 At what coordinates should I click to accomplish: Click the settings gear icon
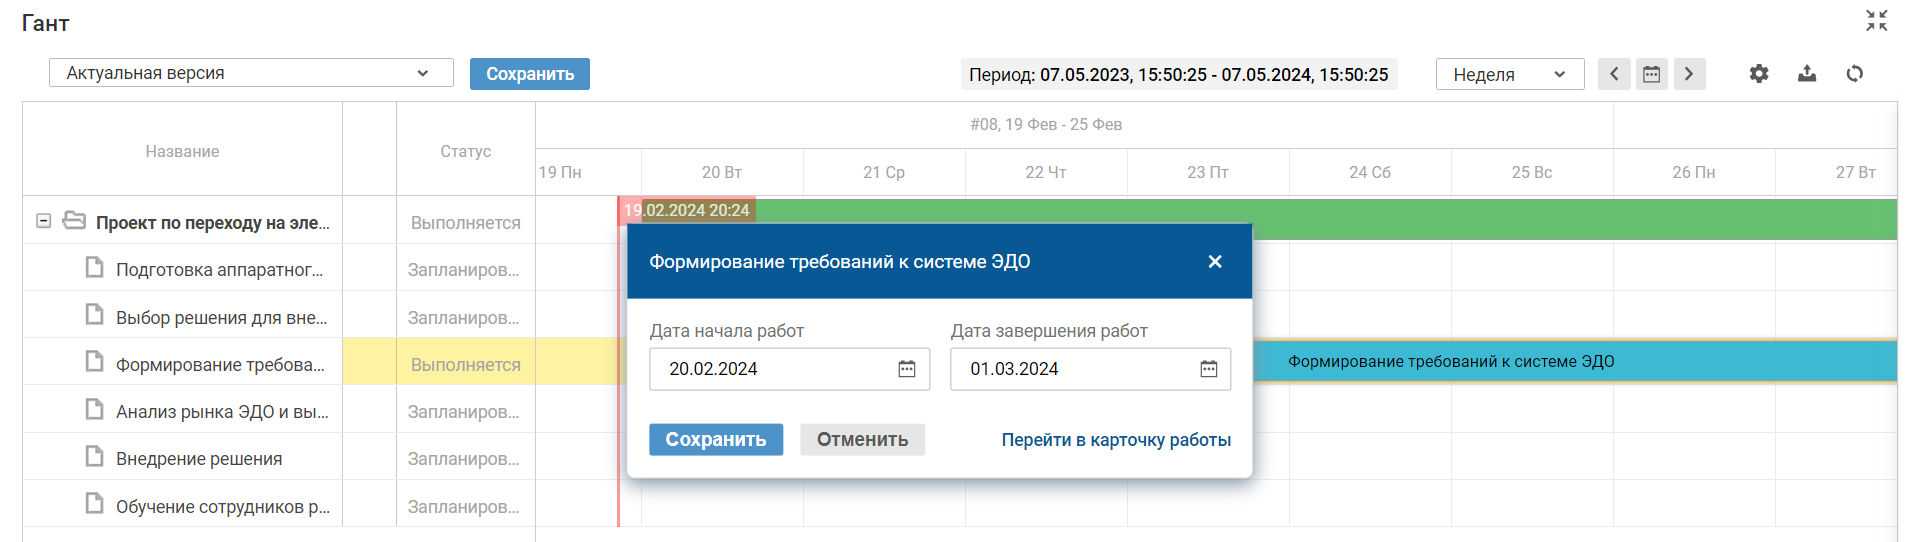click(1759, 74)
